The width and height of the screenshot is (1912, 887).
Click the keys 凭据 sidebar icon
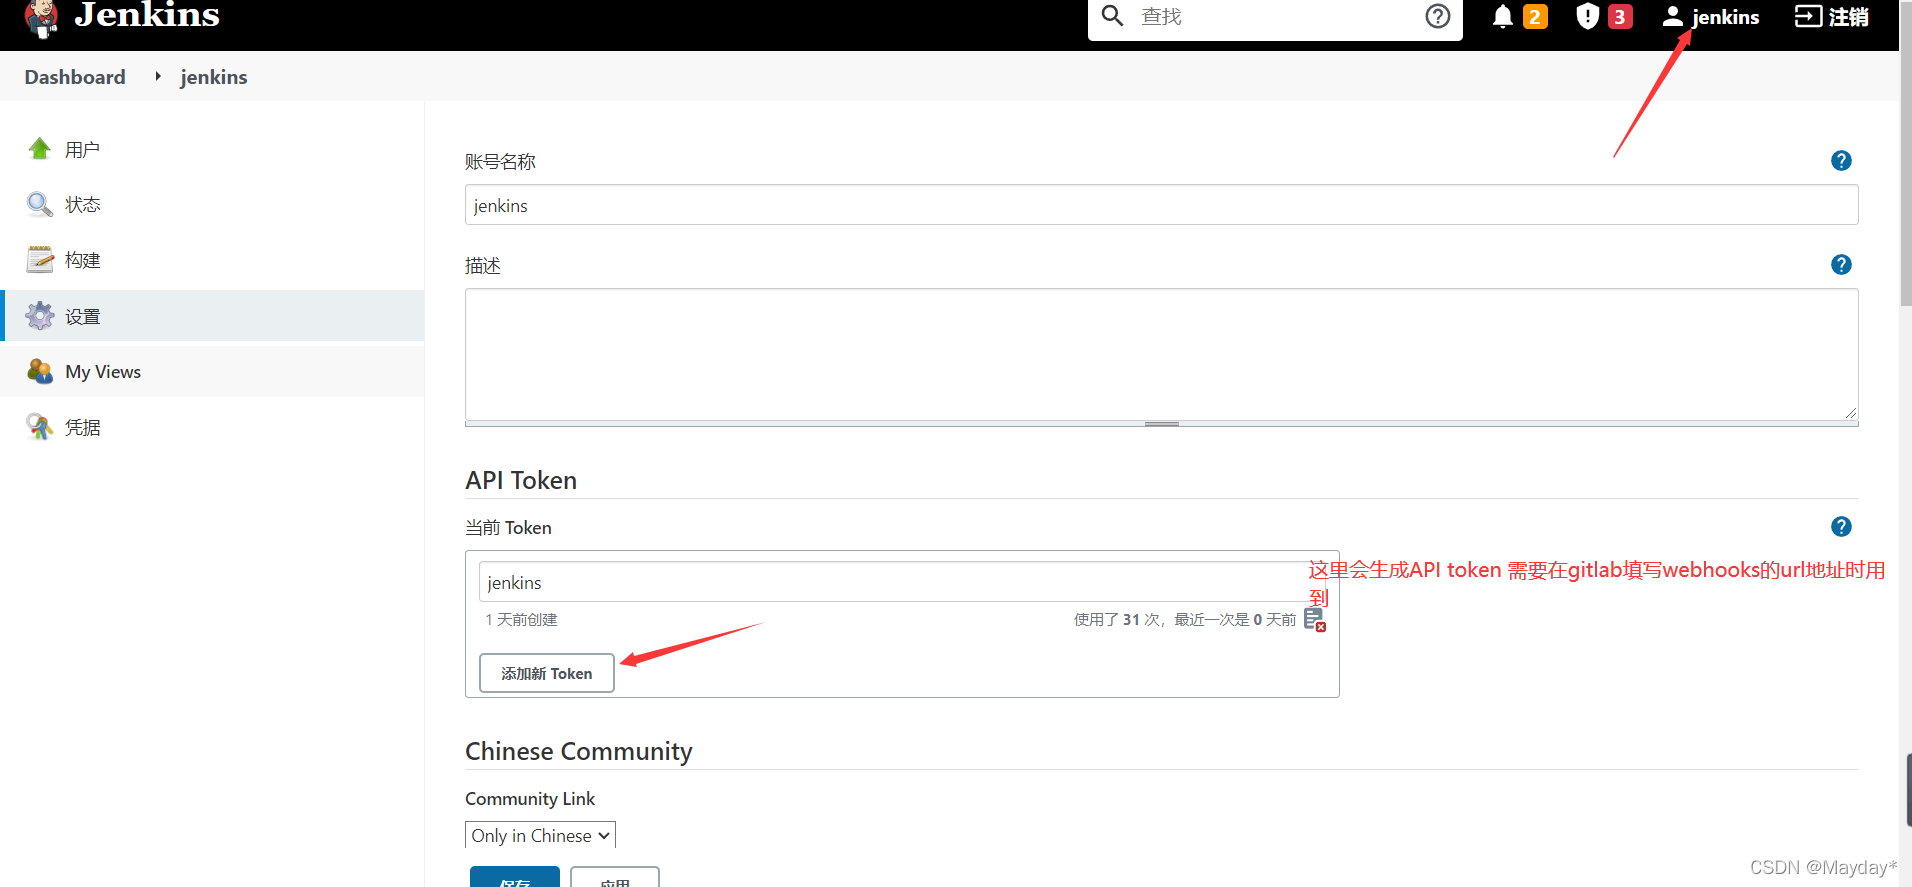(x=40, y=427)
